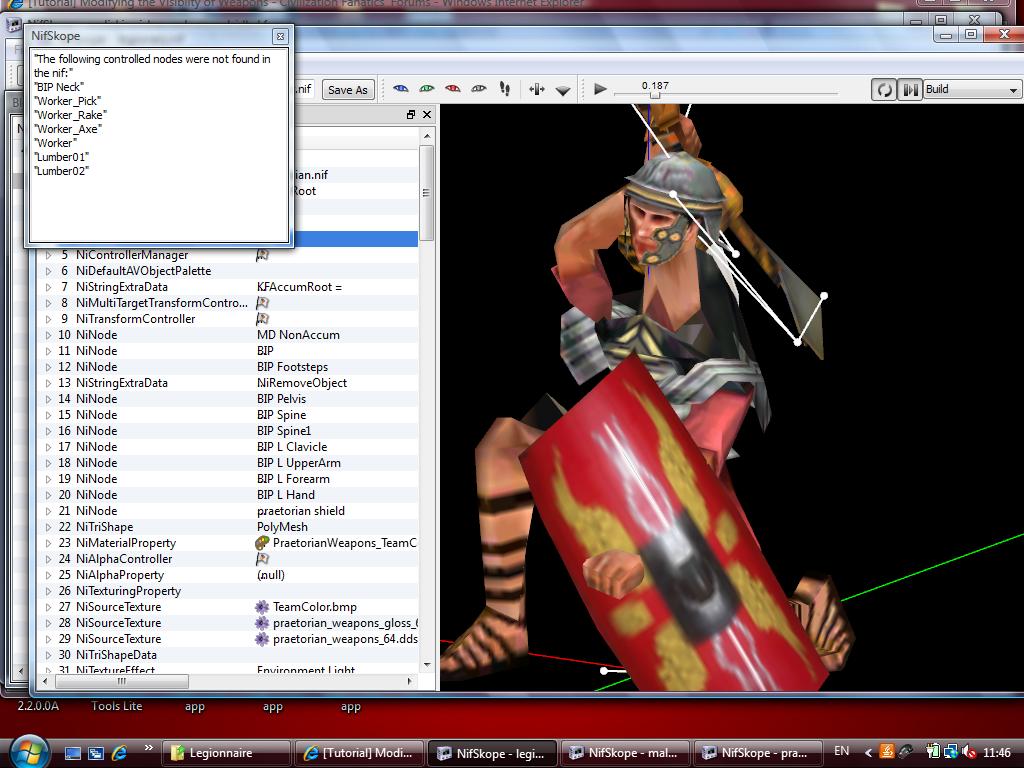Click the 'BIP Spine' value
Screen dimensions: 1024x768
pyautogui.click(x=281, y=415)
